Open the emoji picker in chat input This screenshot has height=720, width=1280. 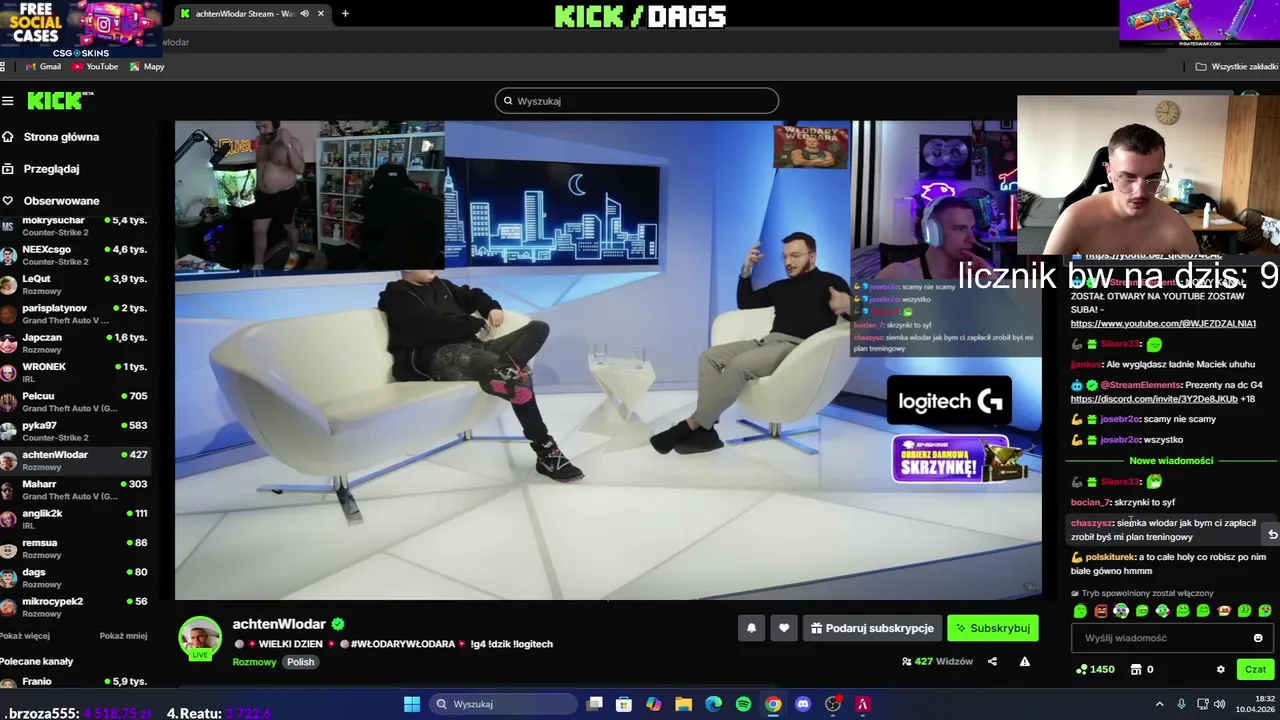pyautogui.click(x=1258, y=638)
